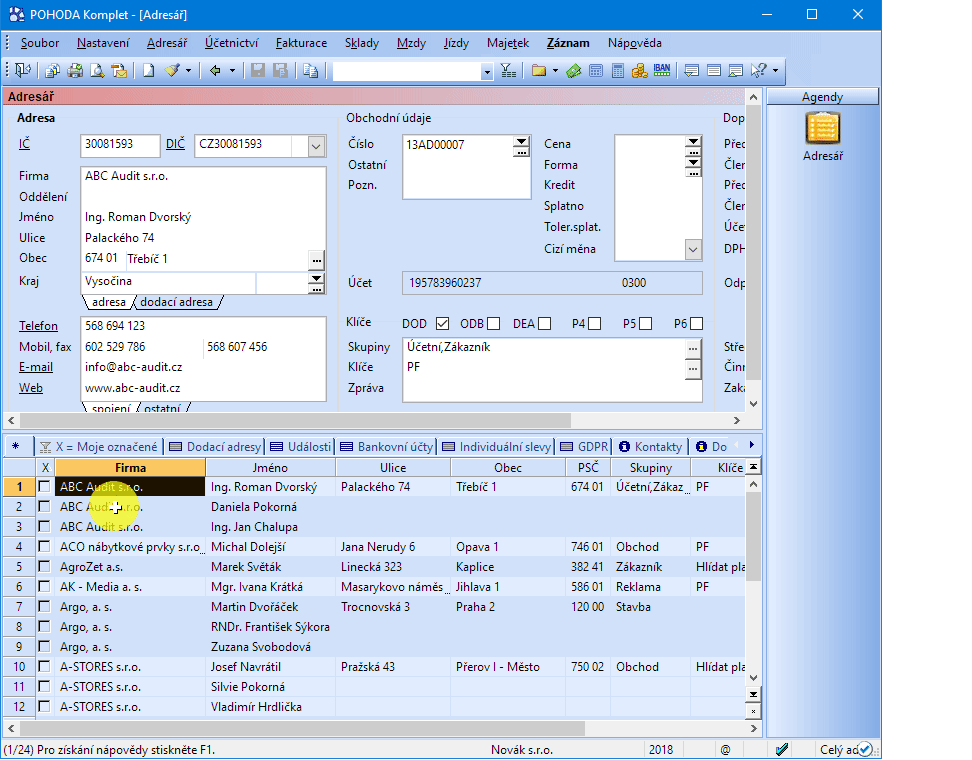This screenshot has width=972, height=760.
Task: Click the exit agenda door icon
Action: pyautogui.click(x=23, y=70)
